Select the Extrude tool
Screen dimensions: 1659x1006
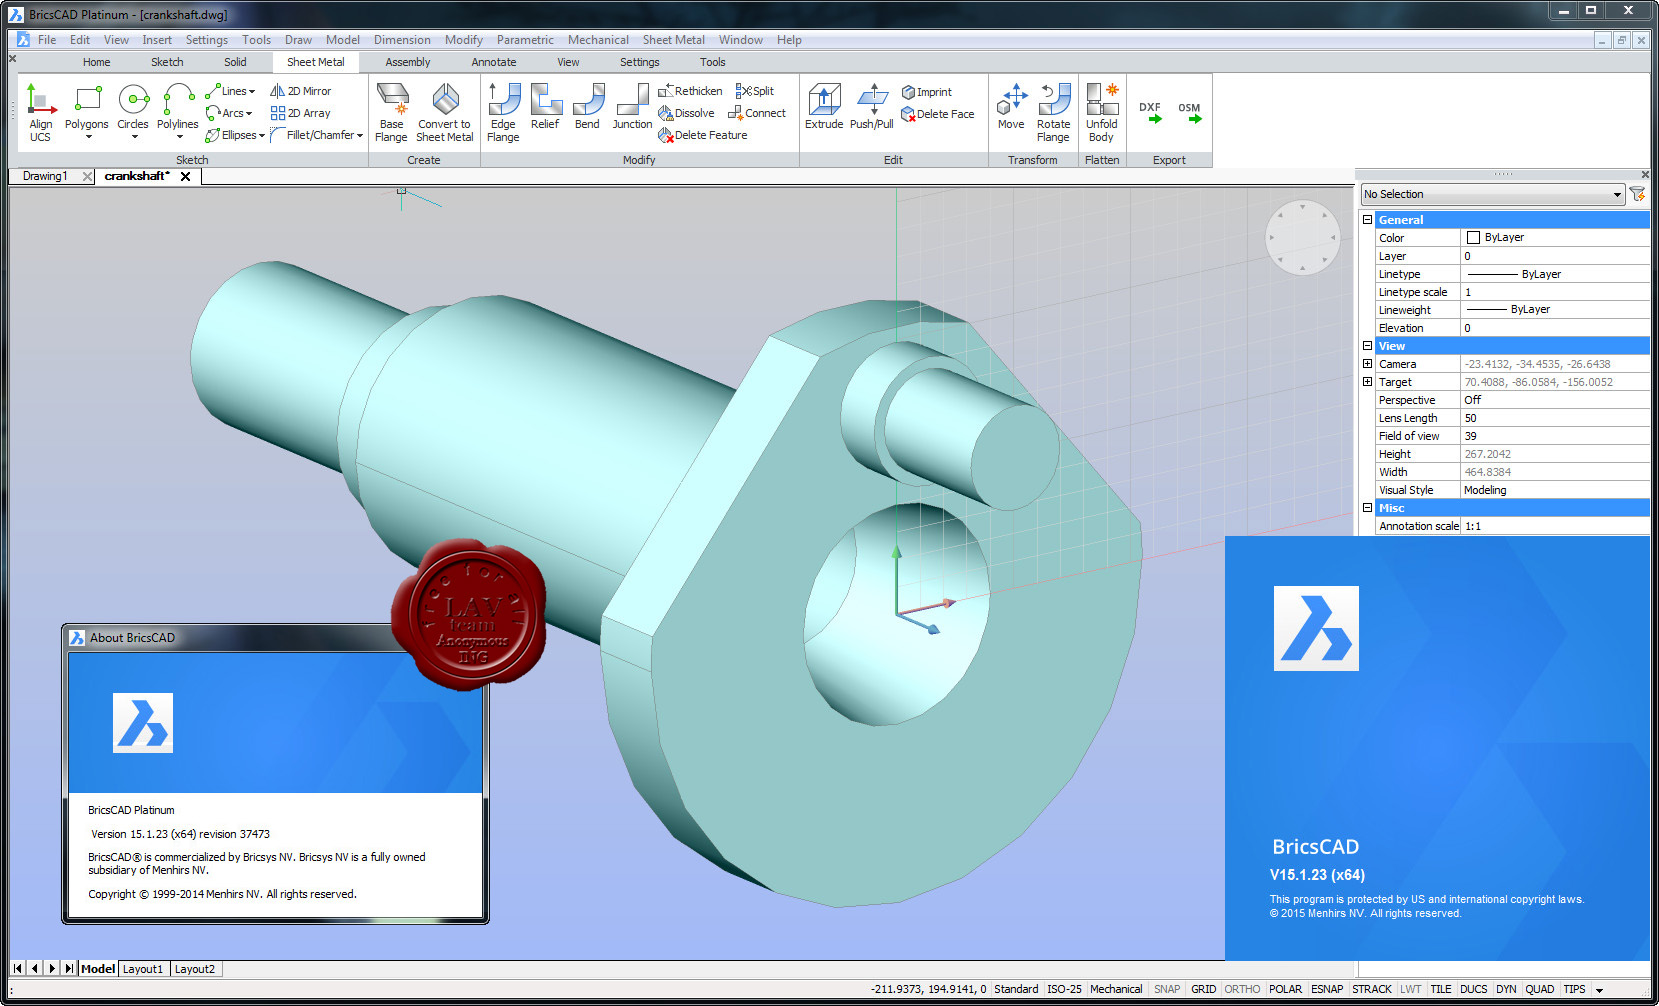824,106
